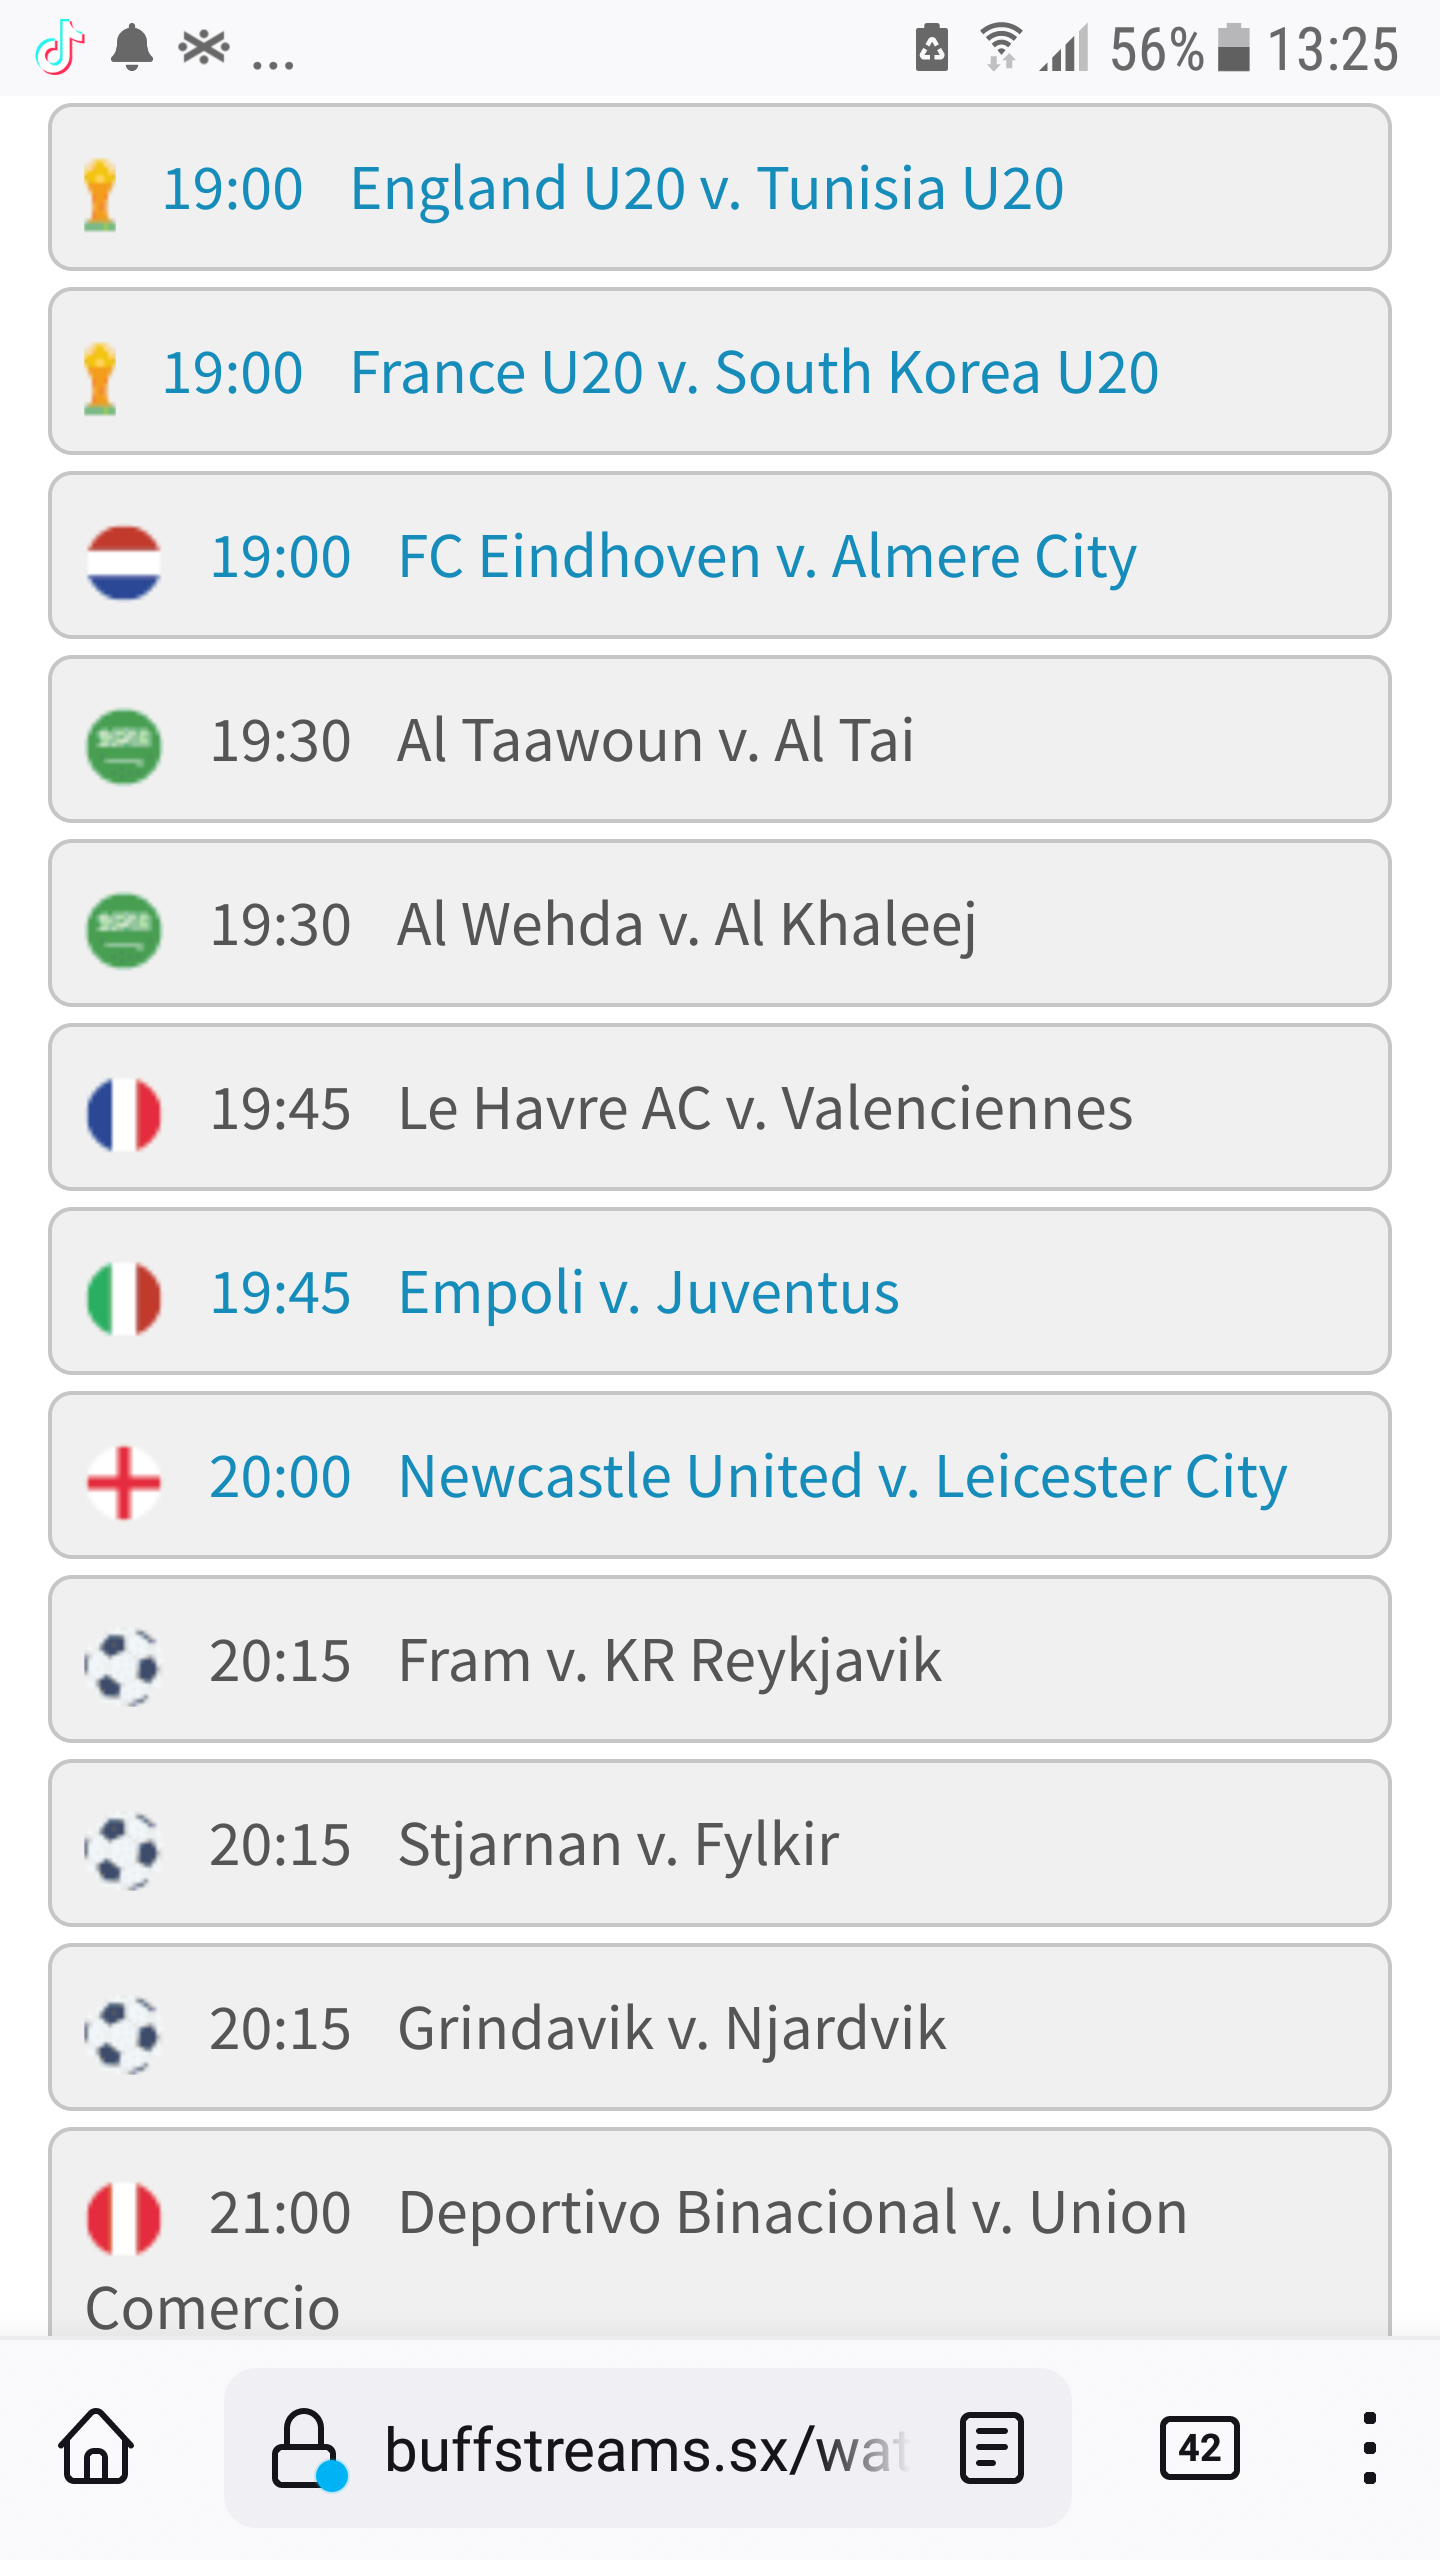Open Stjarnan v. Fylkir match
Screen dimensions: 1440x2560
tap(719, 1843)
